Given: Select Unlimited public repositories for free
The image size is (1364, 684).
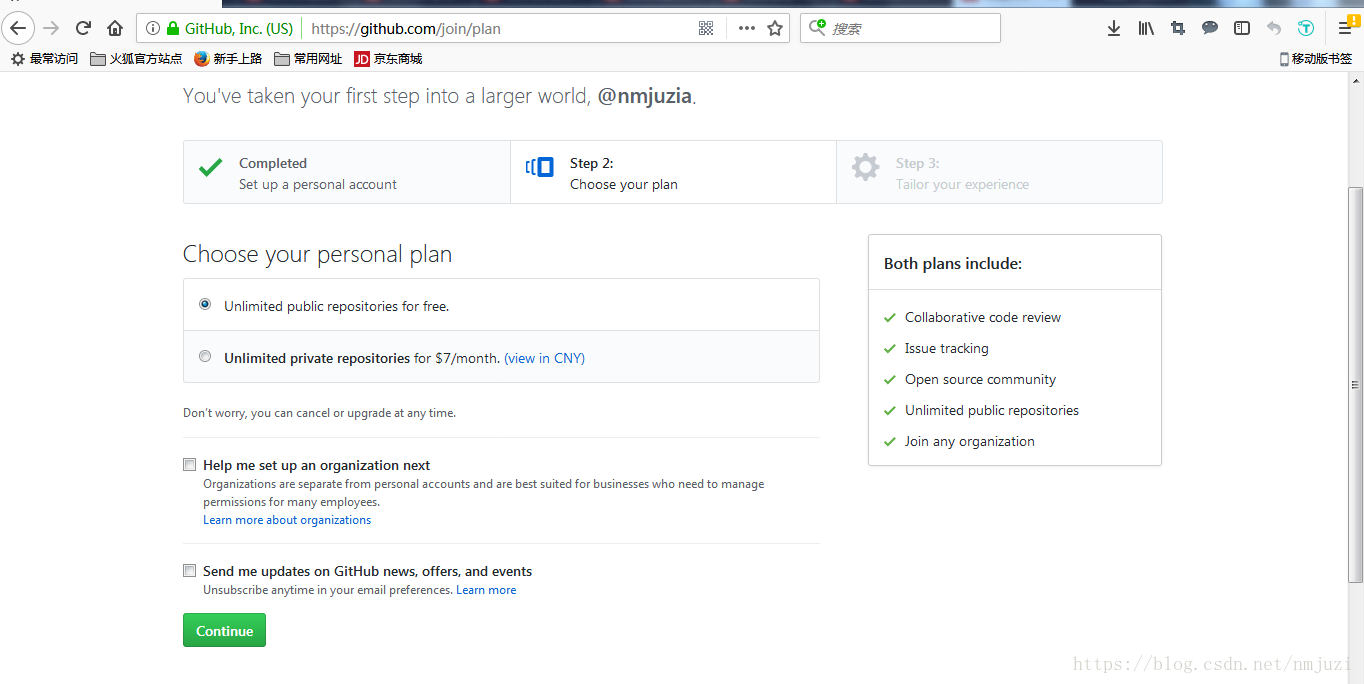Looking at the screenshot, I should click(205, 304).
